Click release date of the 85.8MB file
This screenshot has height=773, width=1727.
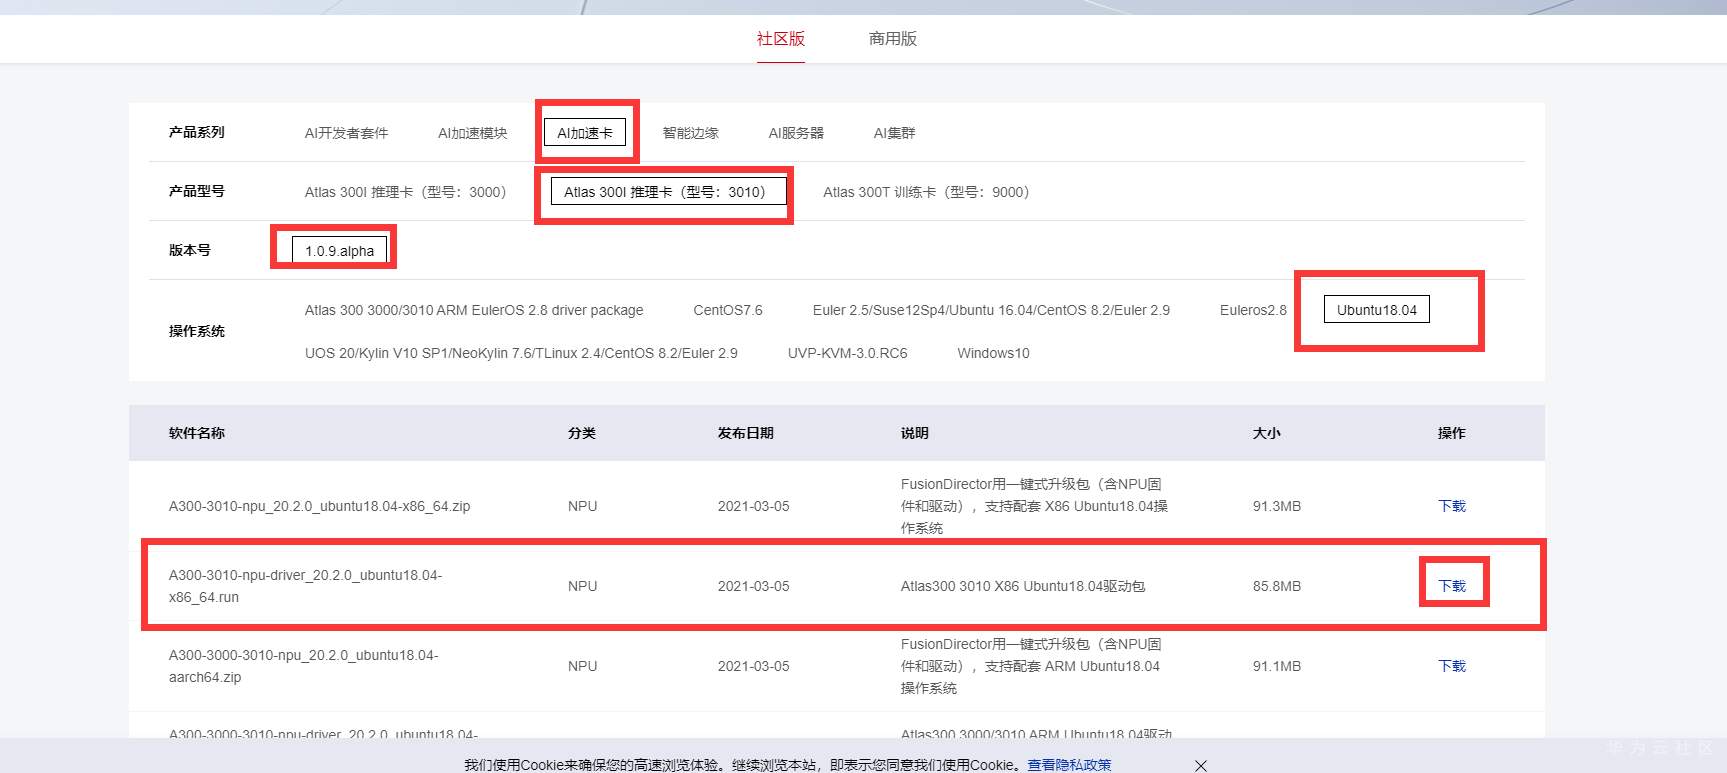click(754, 586)
